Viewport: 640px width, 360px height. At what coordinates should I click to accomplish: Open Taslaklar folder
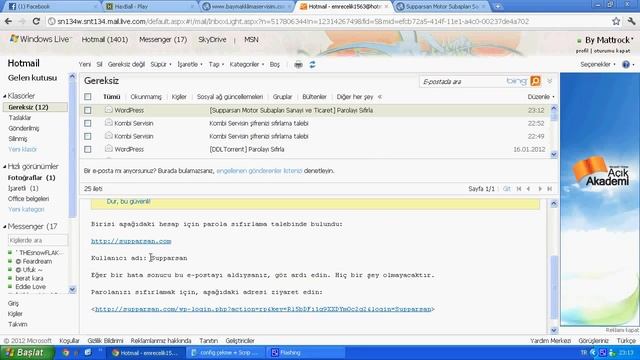click(20, 118)
